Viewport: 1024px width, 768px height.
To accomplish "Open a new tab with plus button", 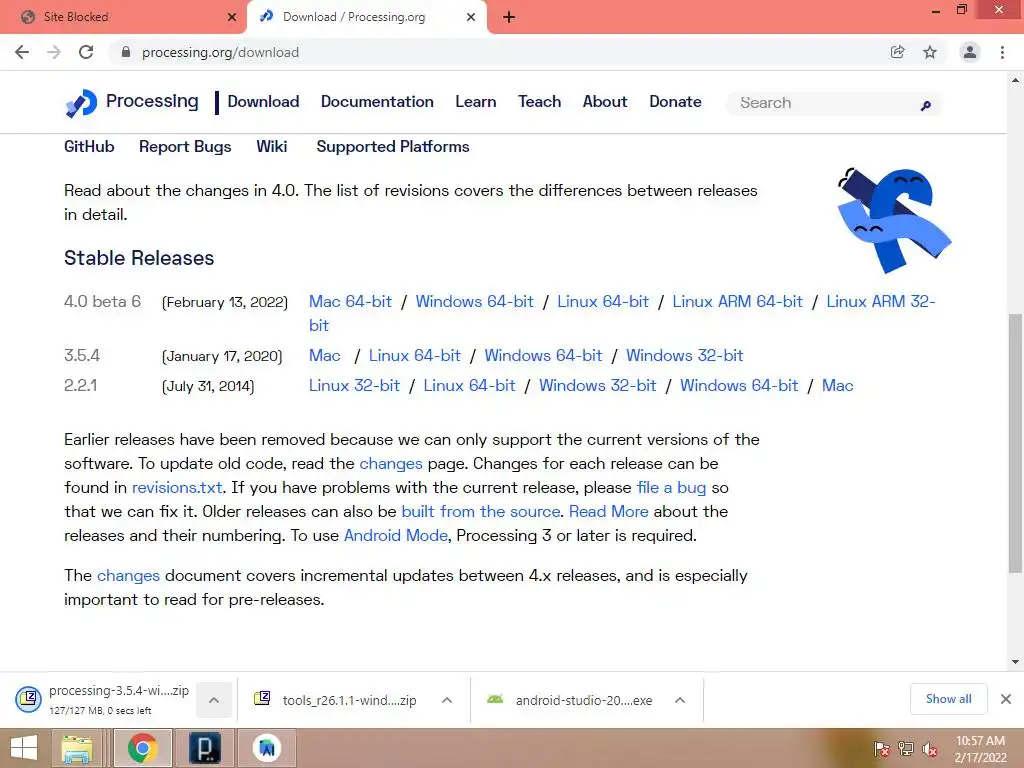I will pos(509,17).
